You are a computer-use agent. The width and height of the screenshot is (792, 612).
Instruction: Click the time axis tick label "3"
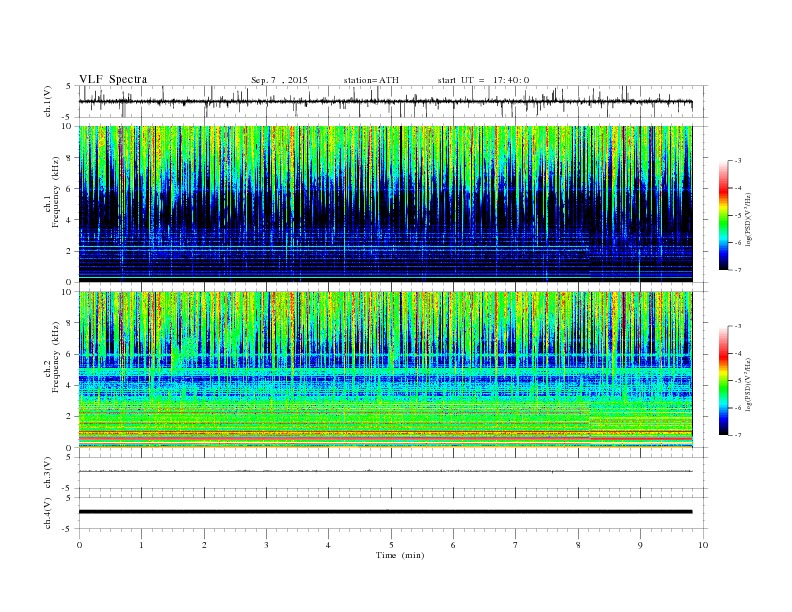click(266, 545)
